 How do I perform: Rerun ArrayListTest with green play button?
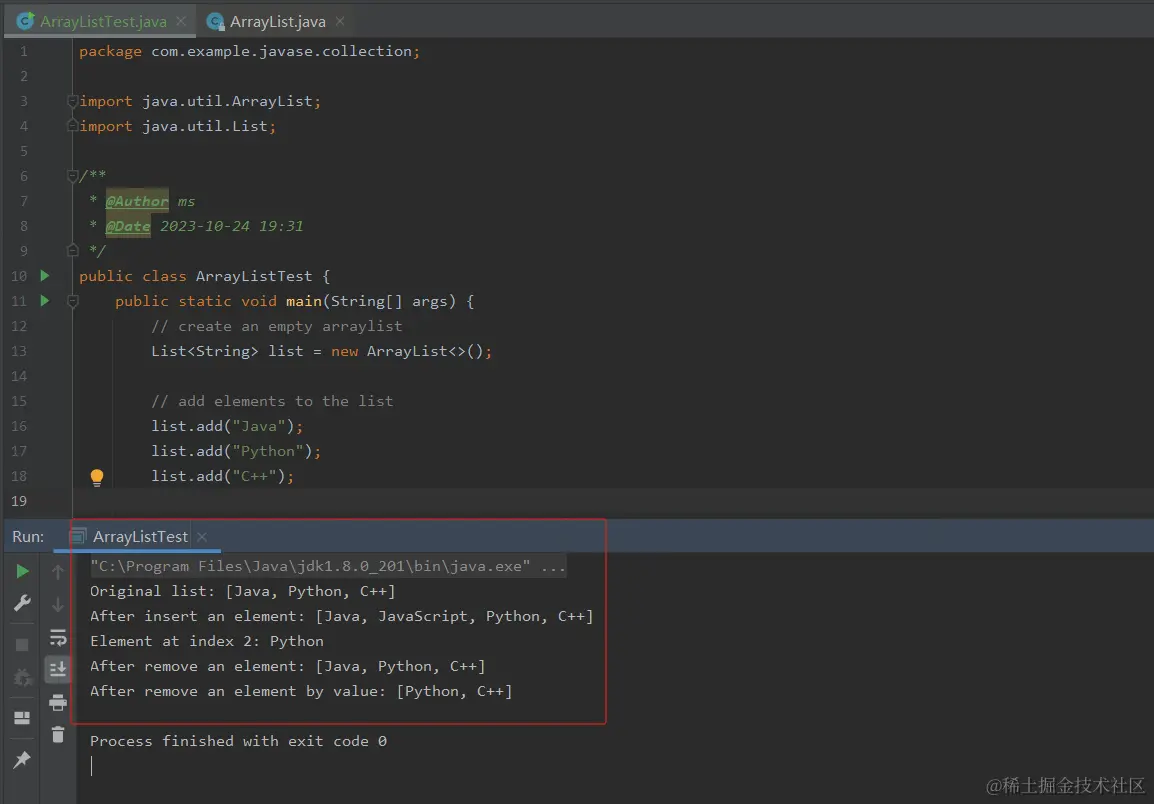(22, 571)
